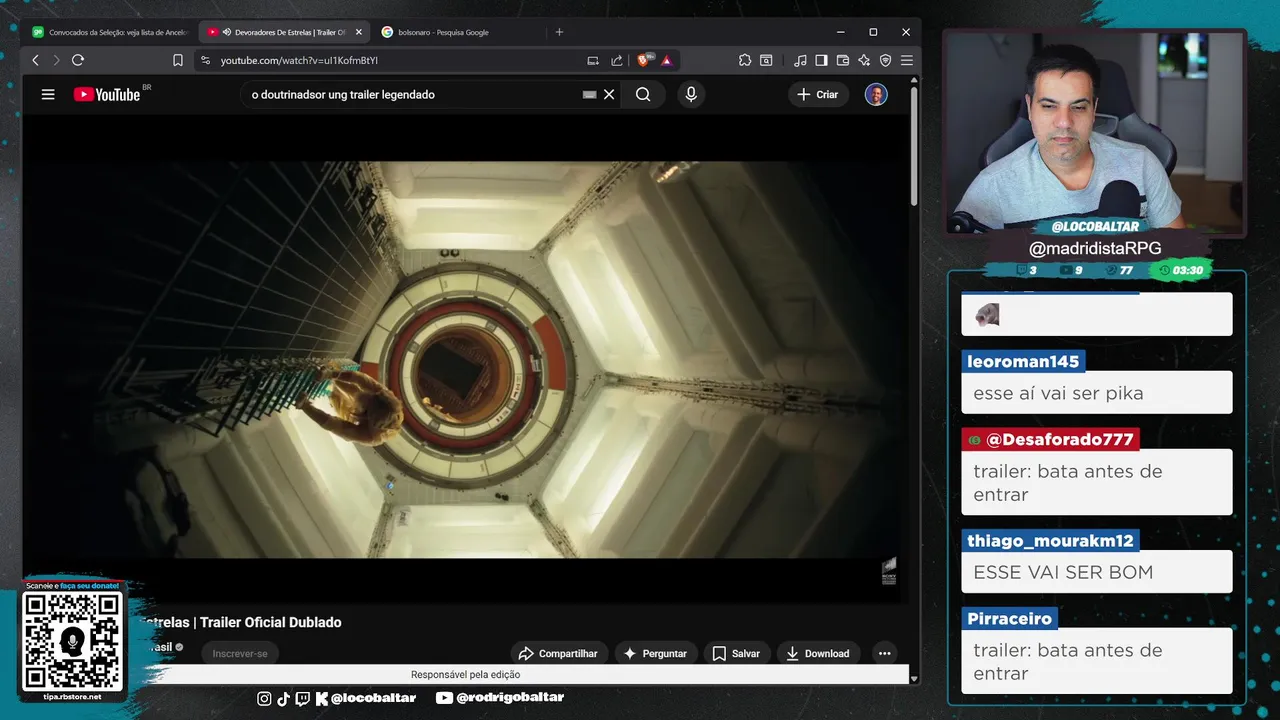1280x720 pixels.
Task: Click the Twitch icon in stream footer
Action: [303, 698]
